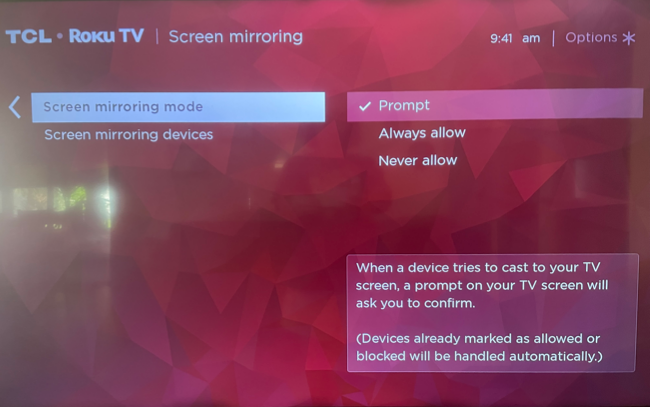Select the Prompt option
This screenshot has height=407, width=650.
tap(495, 105)
